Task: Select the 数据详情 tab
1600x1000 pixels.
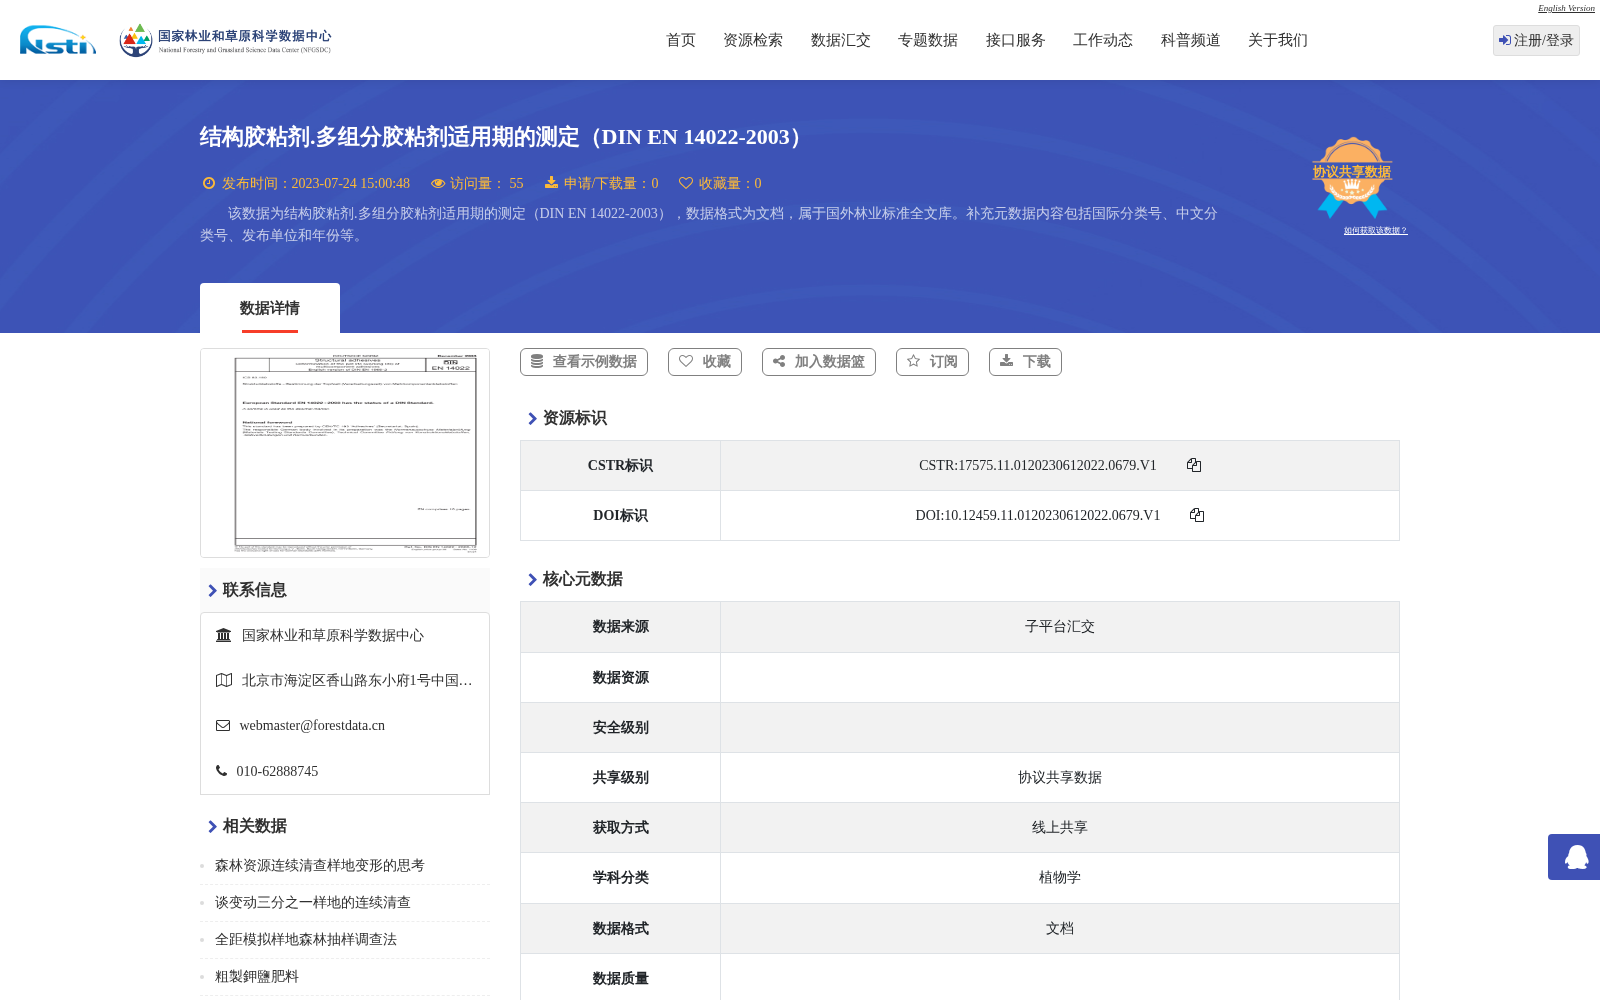Action: (270, 308)
